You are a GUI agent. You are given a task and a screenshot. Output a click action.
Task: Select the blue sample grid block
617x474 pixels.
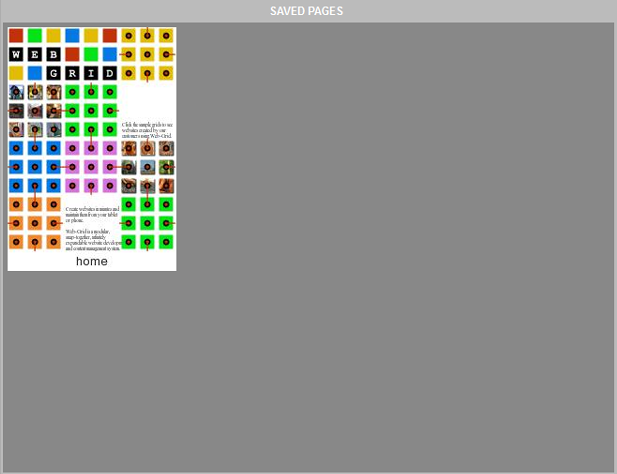coord(35,167)
